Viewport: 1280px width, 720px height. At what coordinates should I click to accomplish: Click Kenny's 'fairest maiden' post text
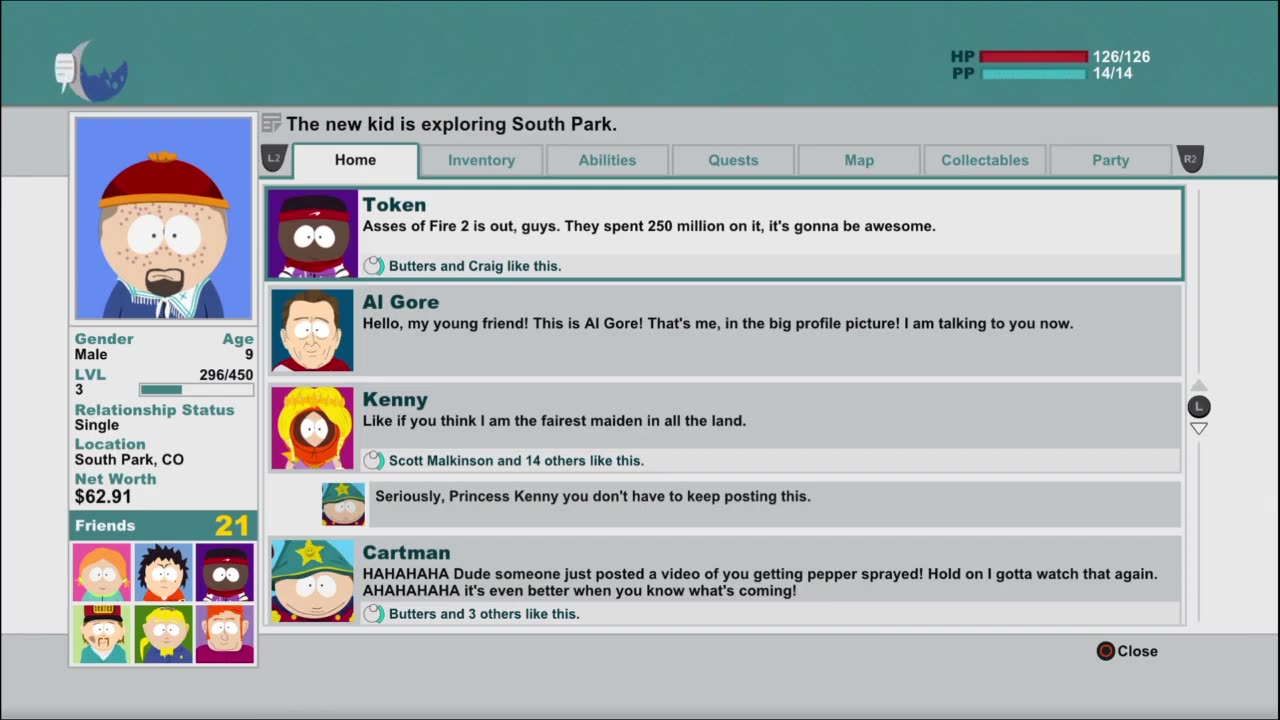(554, 421)
